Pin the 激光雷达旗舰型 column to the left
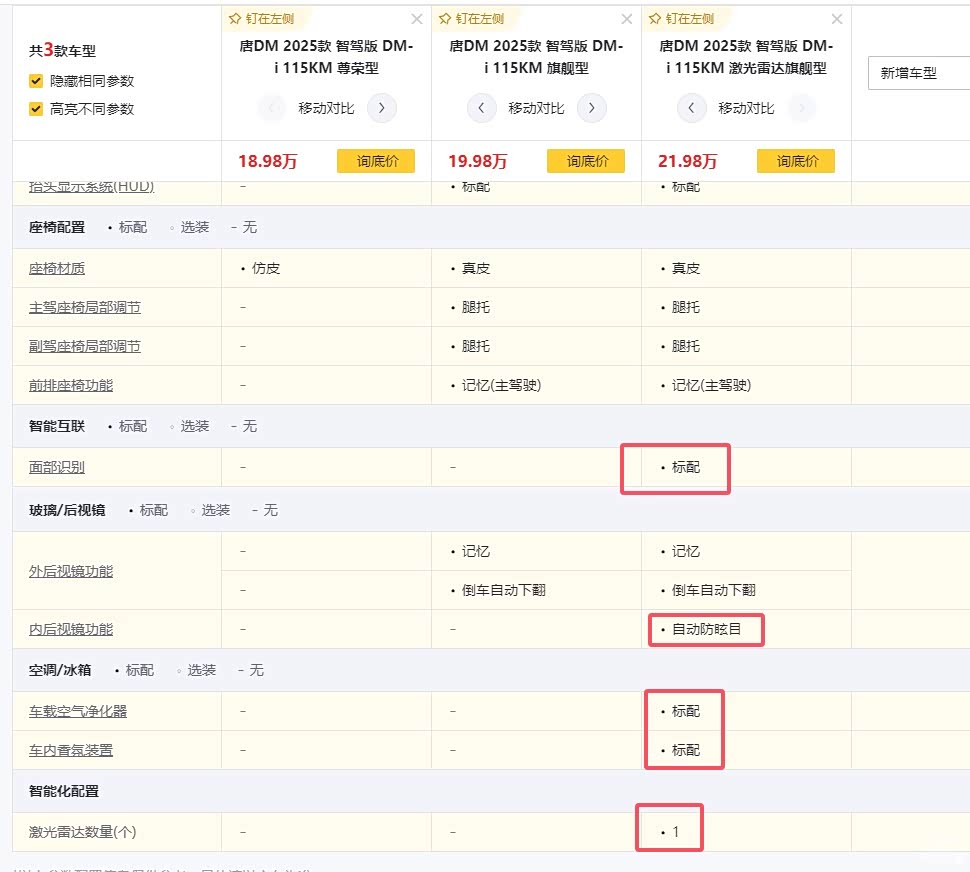 681,18
